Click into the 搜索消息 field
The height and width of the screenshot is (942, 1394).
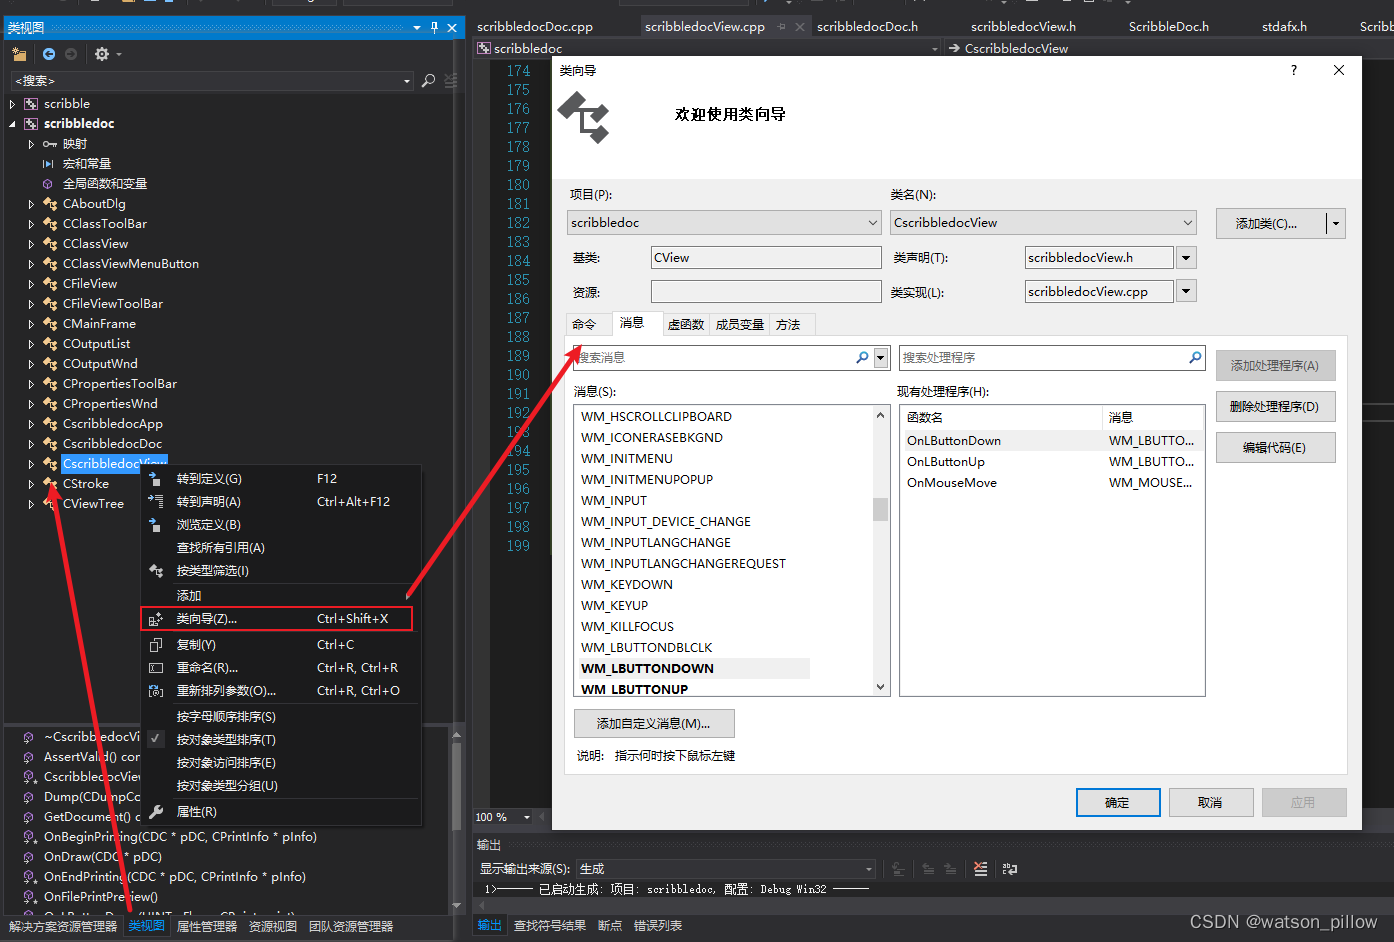coord(714,357)
